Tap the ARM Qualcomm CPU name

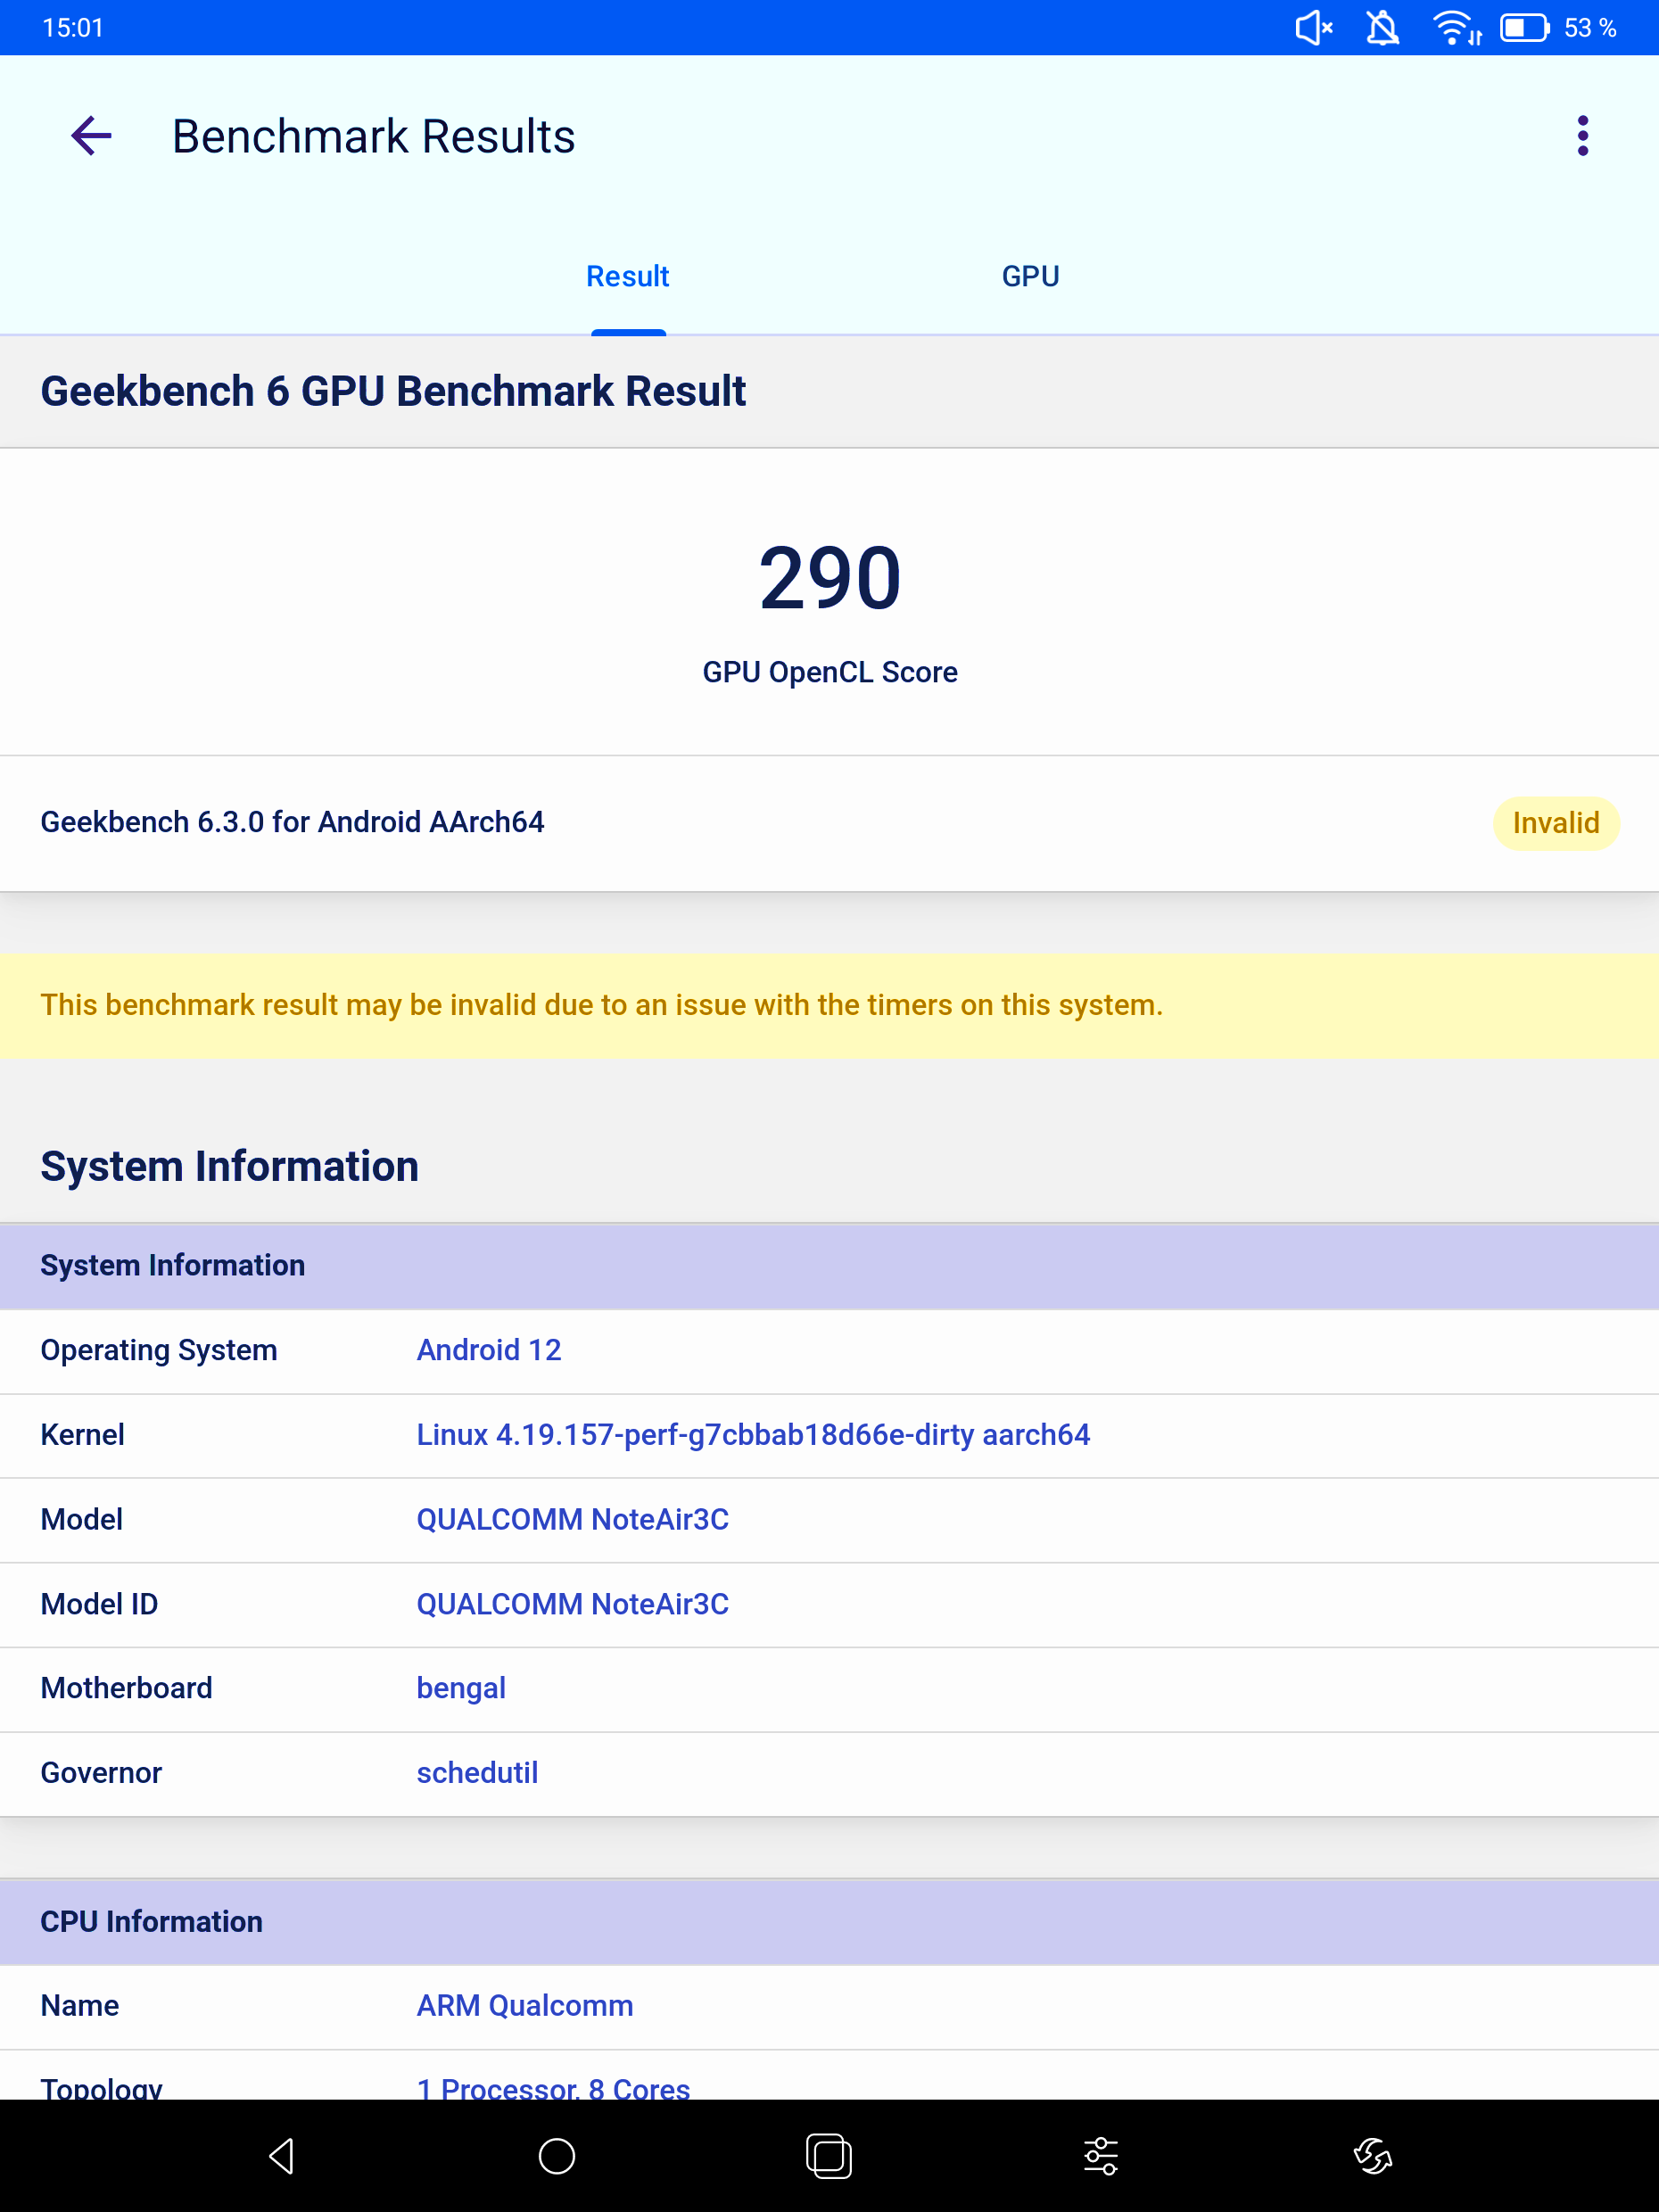pyautogui.click(x=524, y=2006)
